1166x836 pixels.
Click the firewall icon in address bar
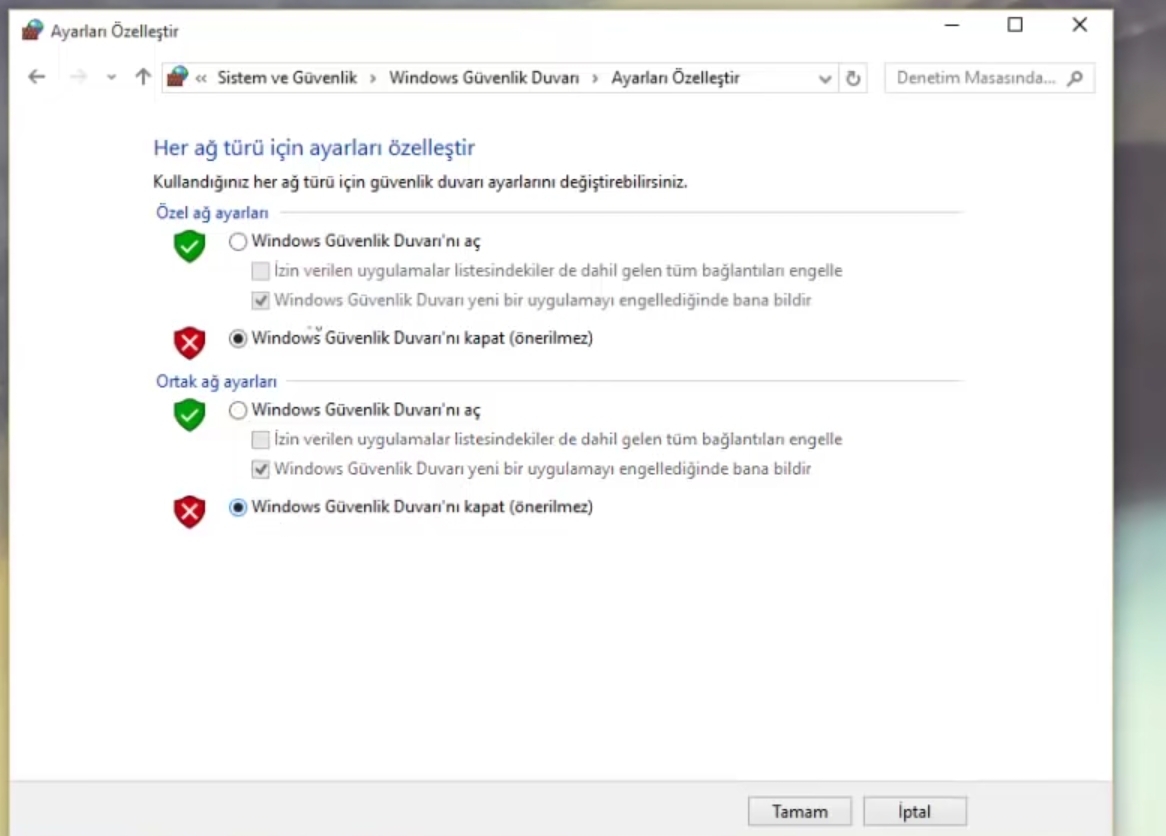point(178,77)
